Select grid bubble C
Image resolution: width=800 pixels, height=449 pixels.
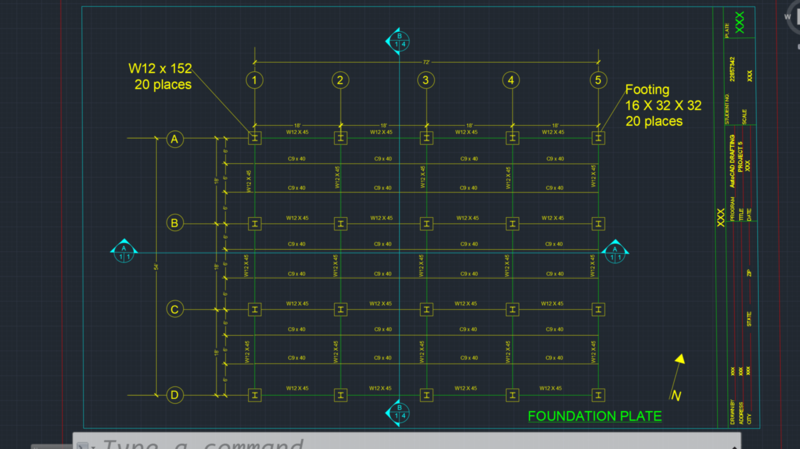pyautogui.click(x=175, y=309)
